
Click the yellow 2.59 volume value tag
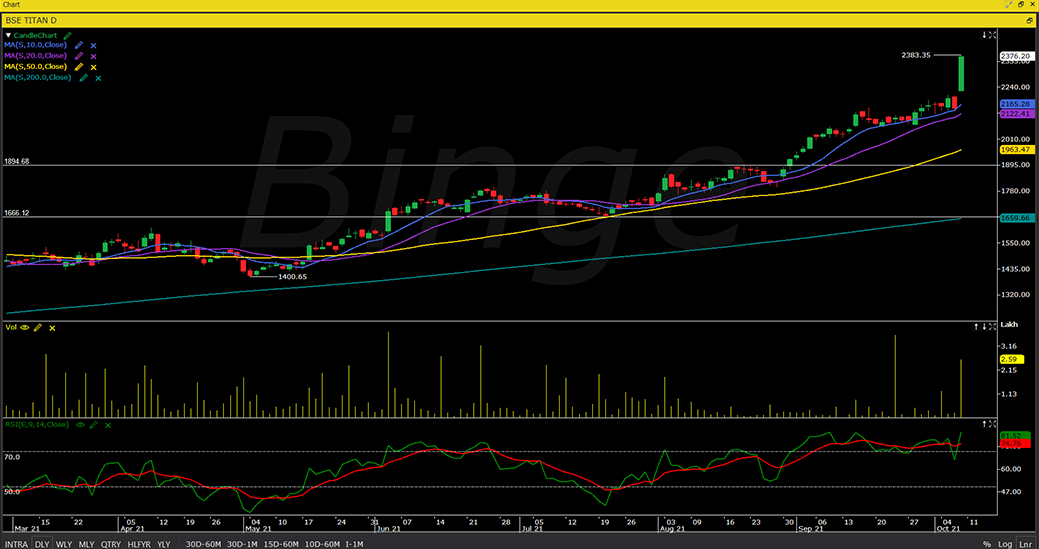pyautogui.click(x=1012, y=359)
